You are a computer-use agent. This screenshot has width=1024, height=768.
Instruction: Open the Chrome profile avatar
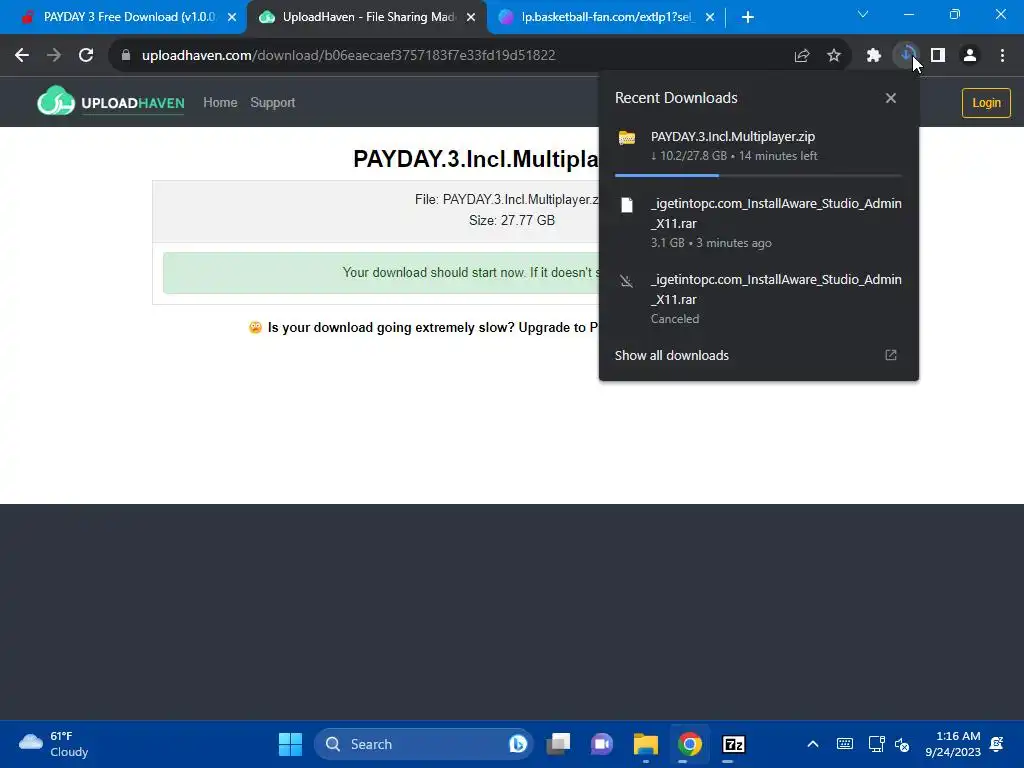[x=970, y=56]
